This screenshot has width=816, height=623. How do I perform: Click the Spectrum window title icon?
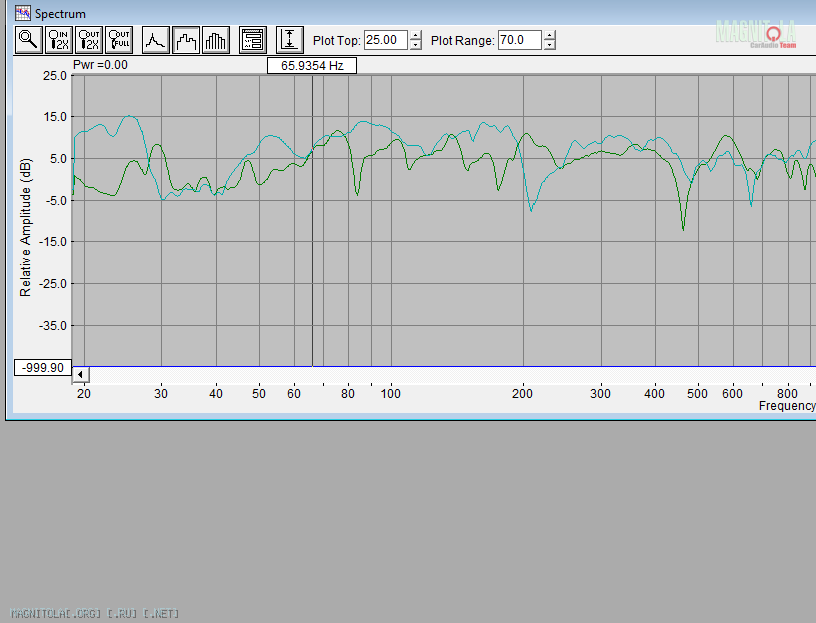click(x=22, y=13)
